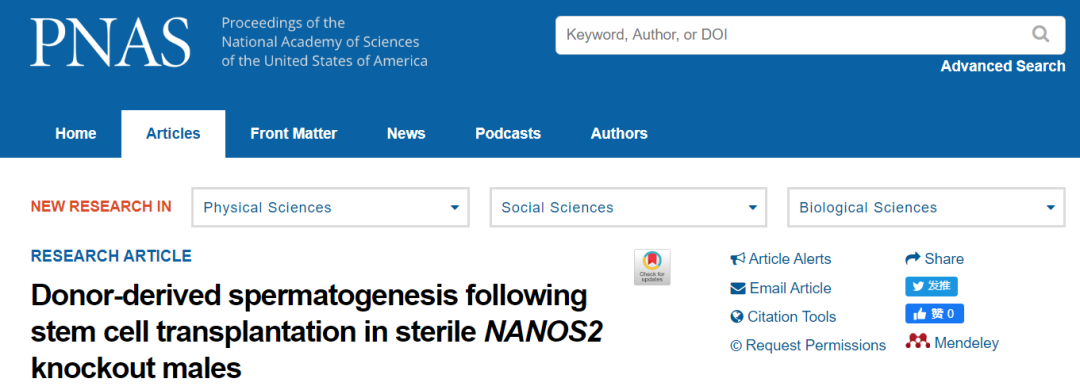
Task: Click the Check for updates badge
Action: pos(652,267)
